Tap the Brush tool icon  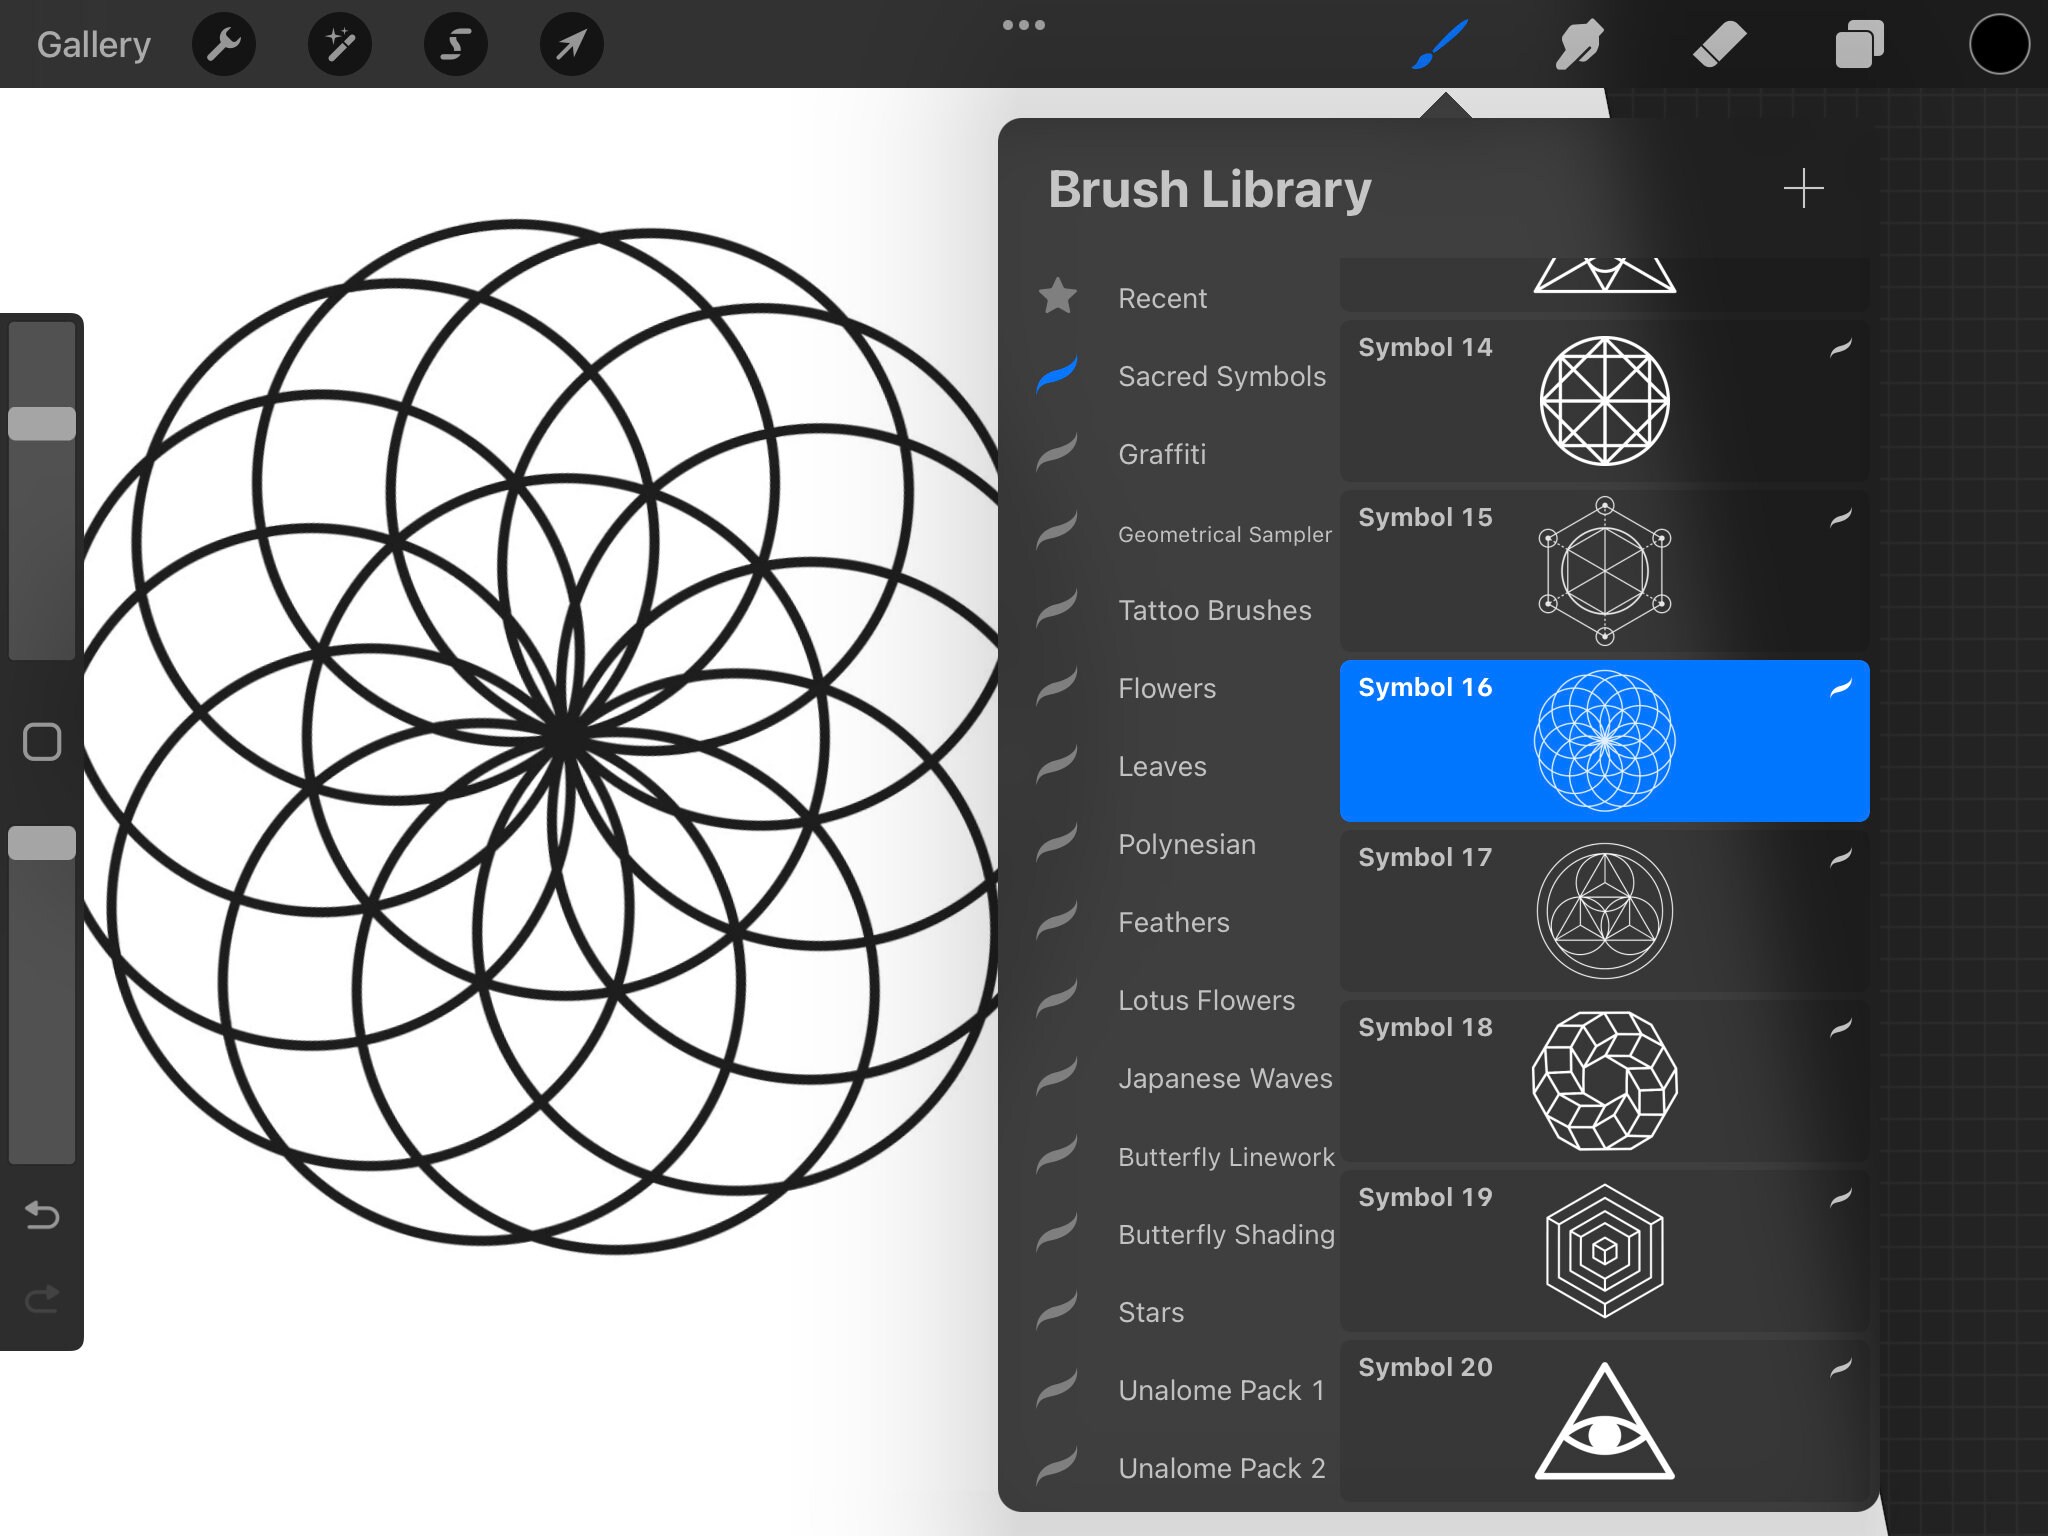coord(1440,44)
